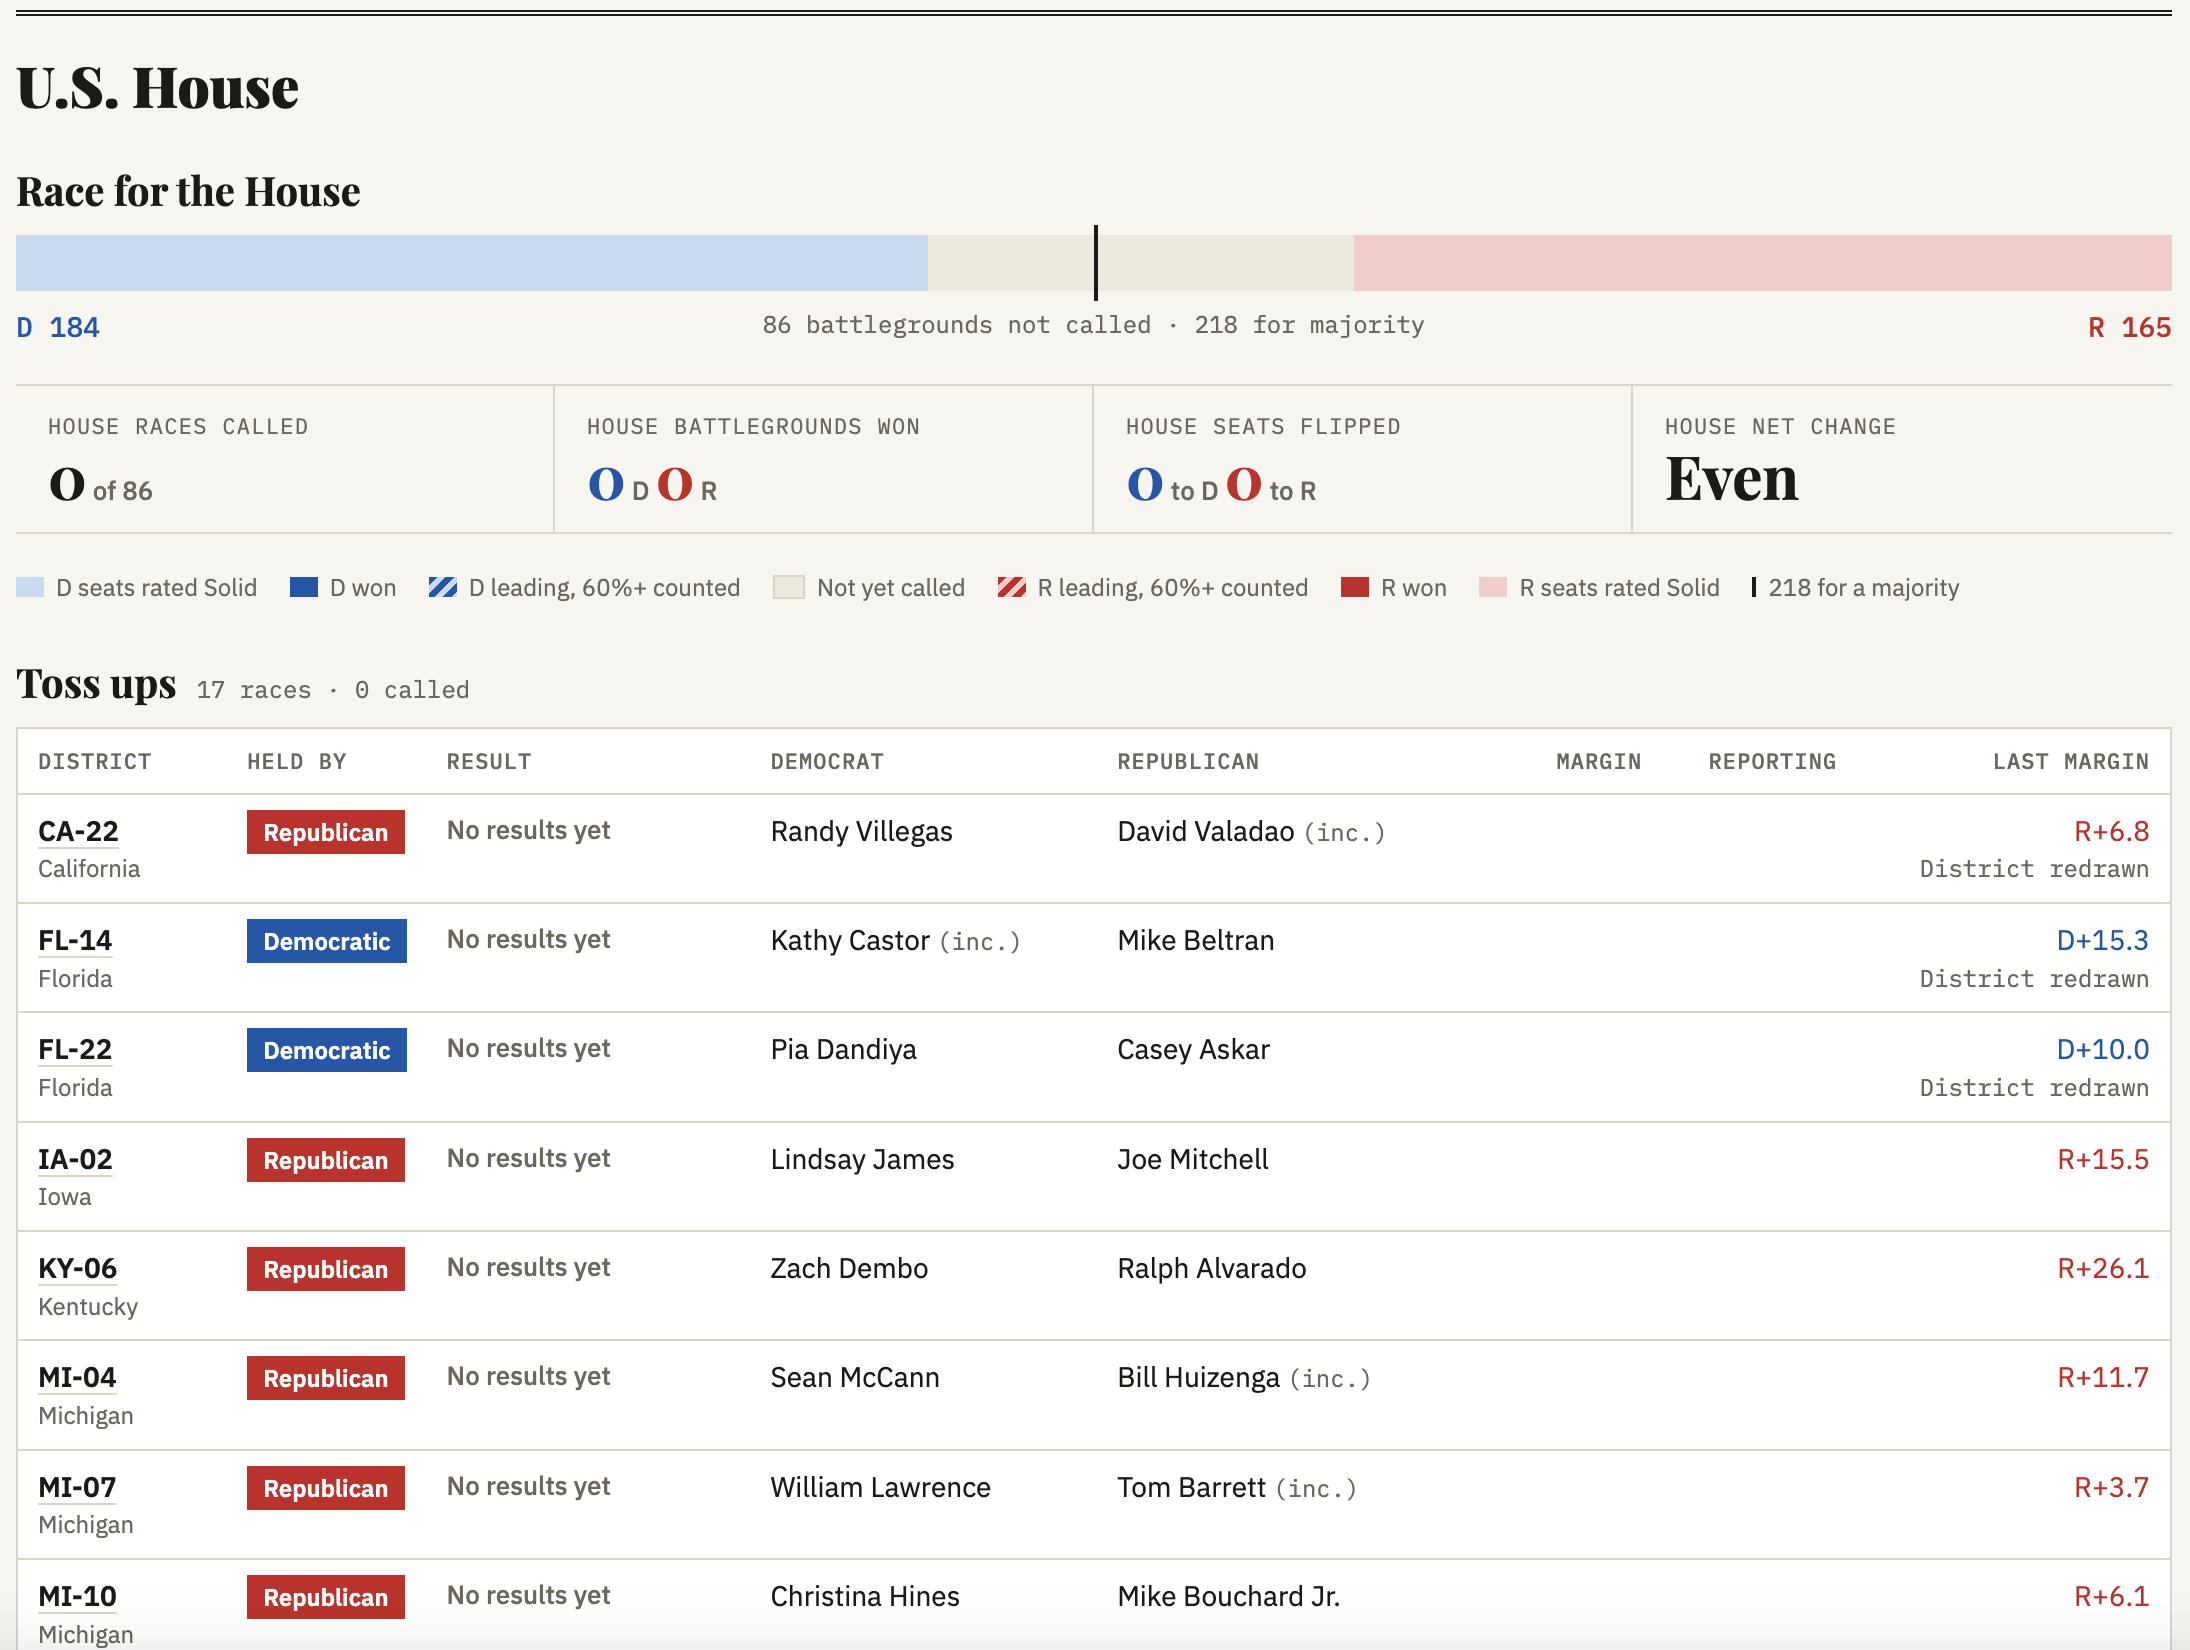
Task: Open the FL-22 district link
Action: coord(75,1049)
